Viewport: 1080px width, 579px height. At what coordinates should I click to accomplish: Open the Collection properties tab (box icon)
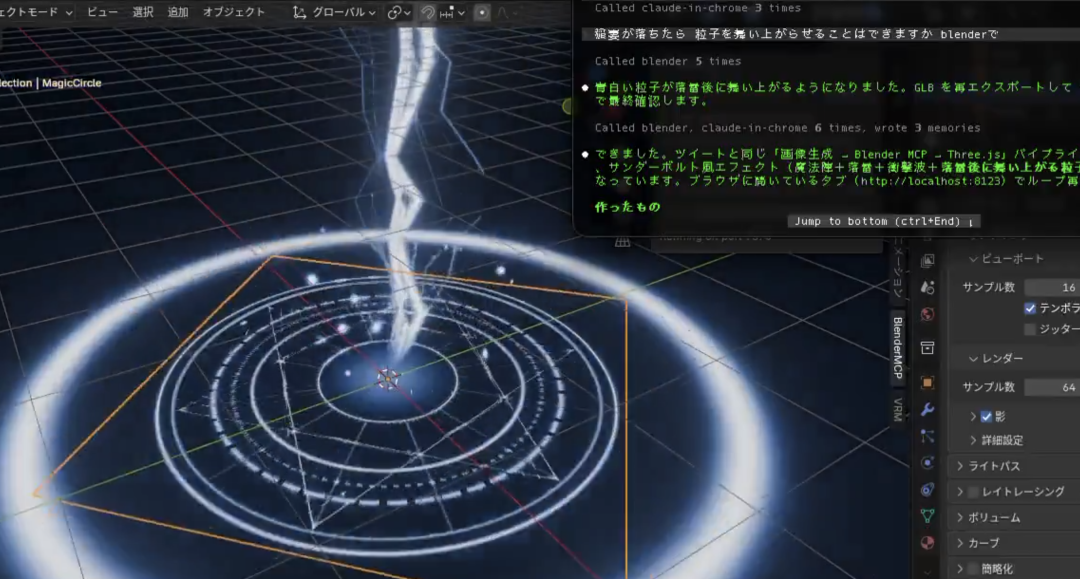pos(928,348)
